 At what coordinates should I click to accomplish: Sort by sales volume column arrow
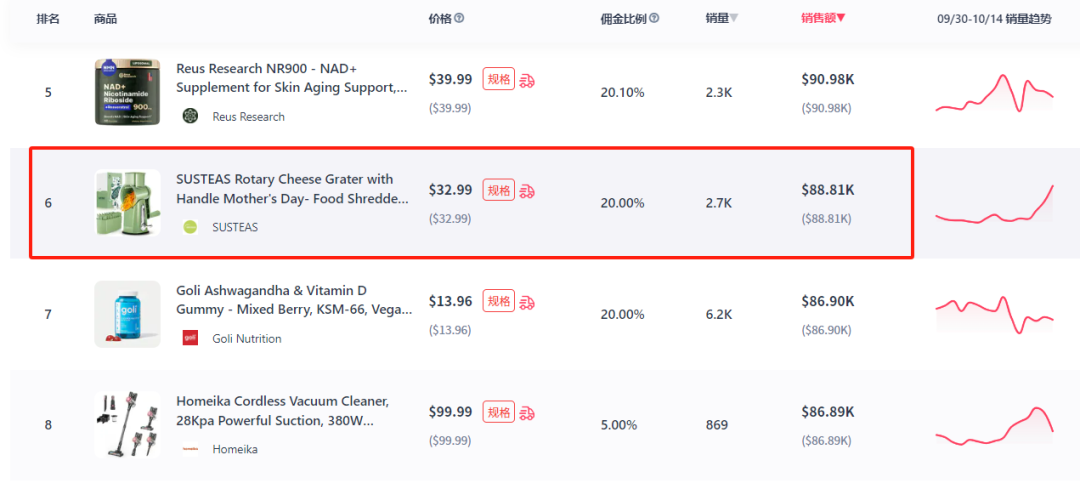click(x=734, y=19)
